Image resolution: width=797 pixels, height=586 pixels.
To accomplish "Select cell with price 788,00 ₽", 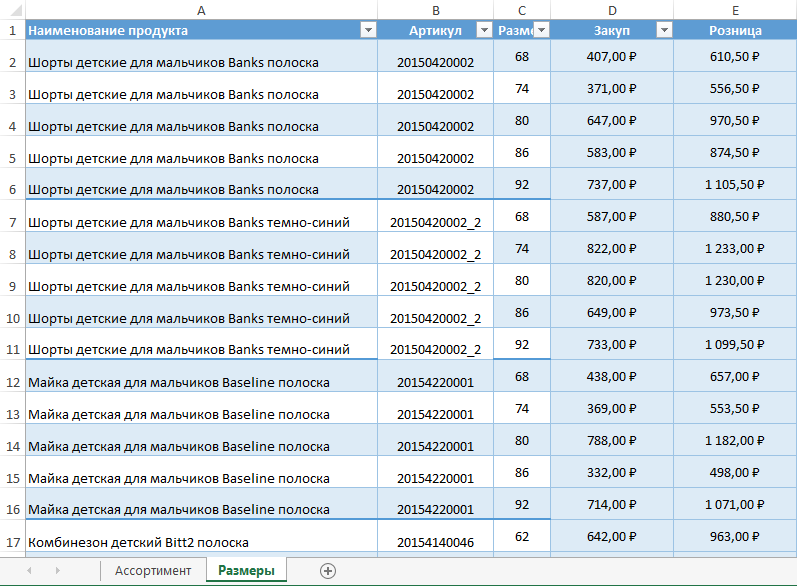I will point(612,441).
